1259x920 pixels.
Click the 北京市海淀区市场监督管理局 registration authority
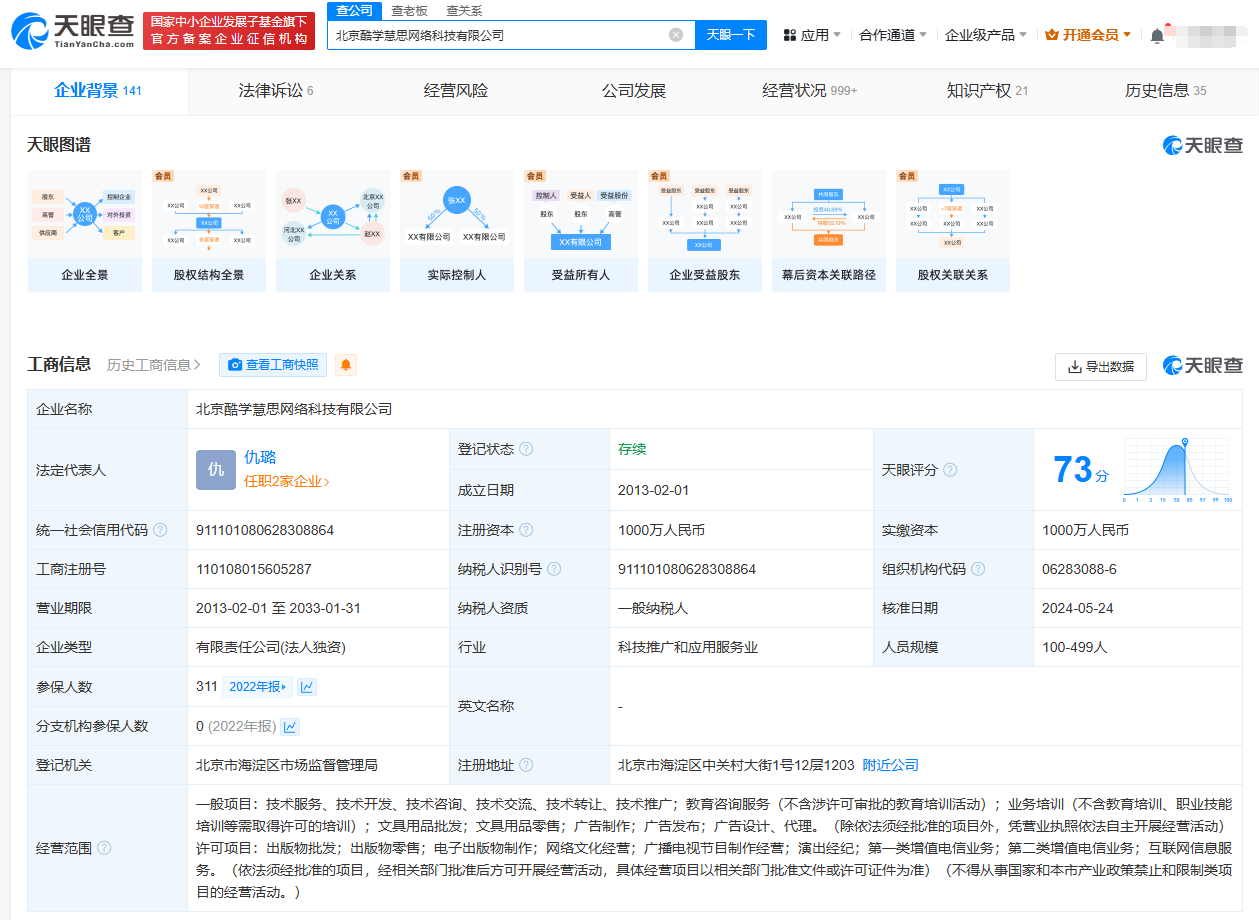(287, 765)
